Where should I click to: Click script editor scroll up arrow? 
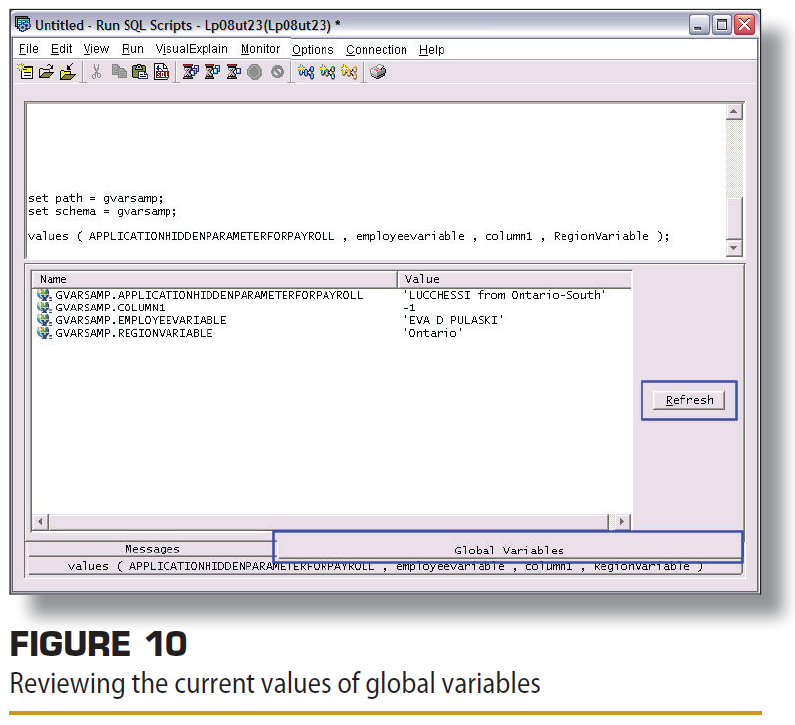pos(734,111)
